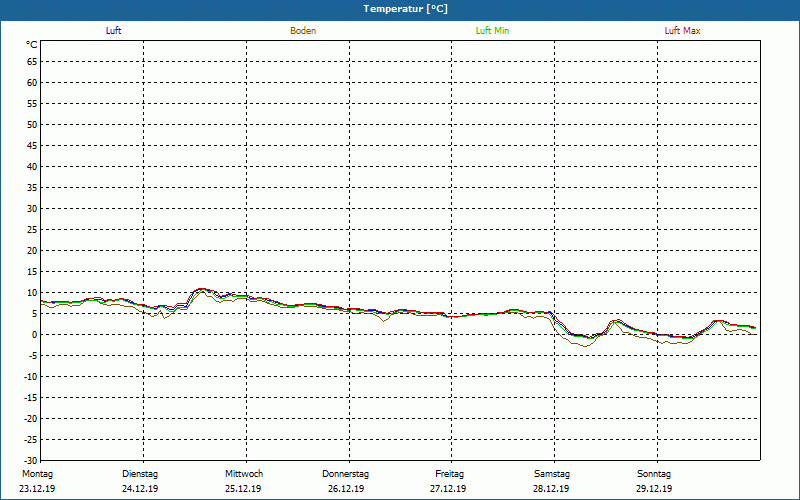800x500 pixels.
Task: Click the date '24.12.19'
Action: coord(140,489)
